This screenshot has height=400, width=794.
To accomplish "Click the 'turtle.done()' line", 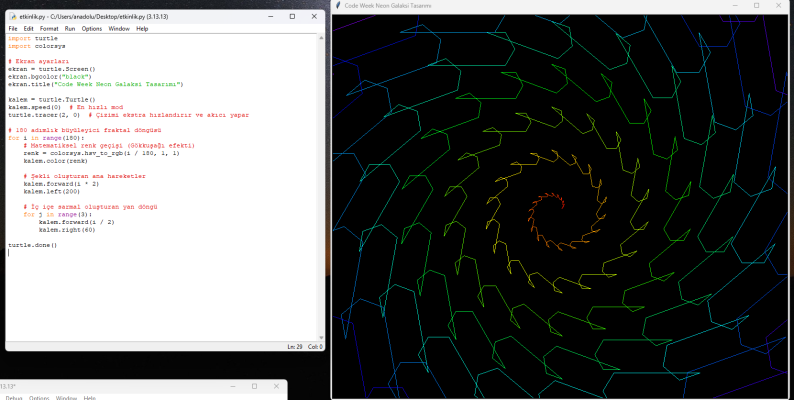I will point(32,245).
